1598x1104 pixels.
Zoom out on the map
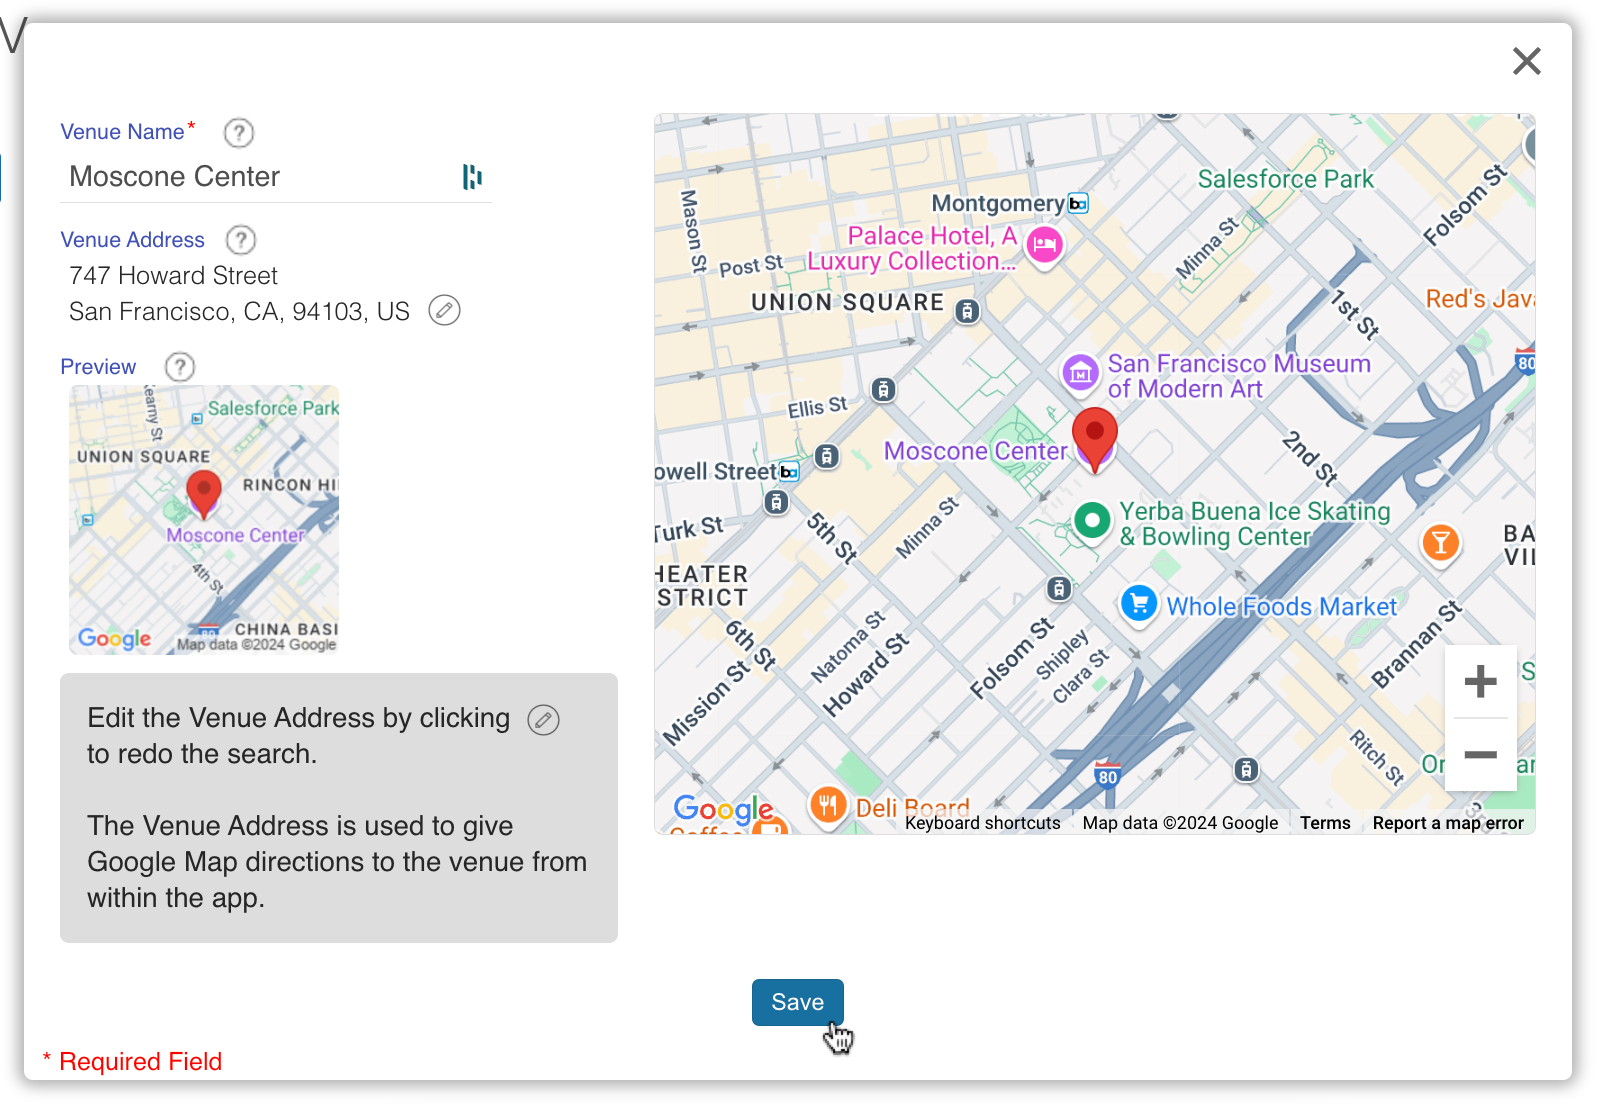pos(1480,755)
